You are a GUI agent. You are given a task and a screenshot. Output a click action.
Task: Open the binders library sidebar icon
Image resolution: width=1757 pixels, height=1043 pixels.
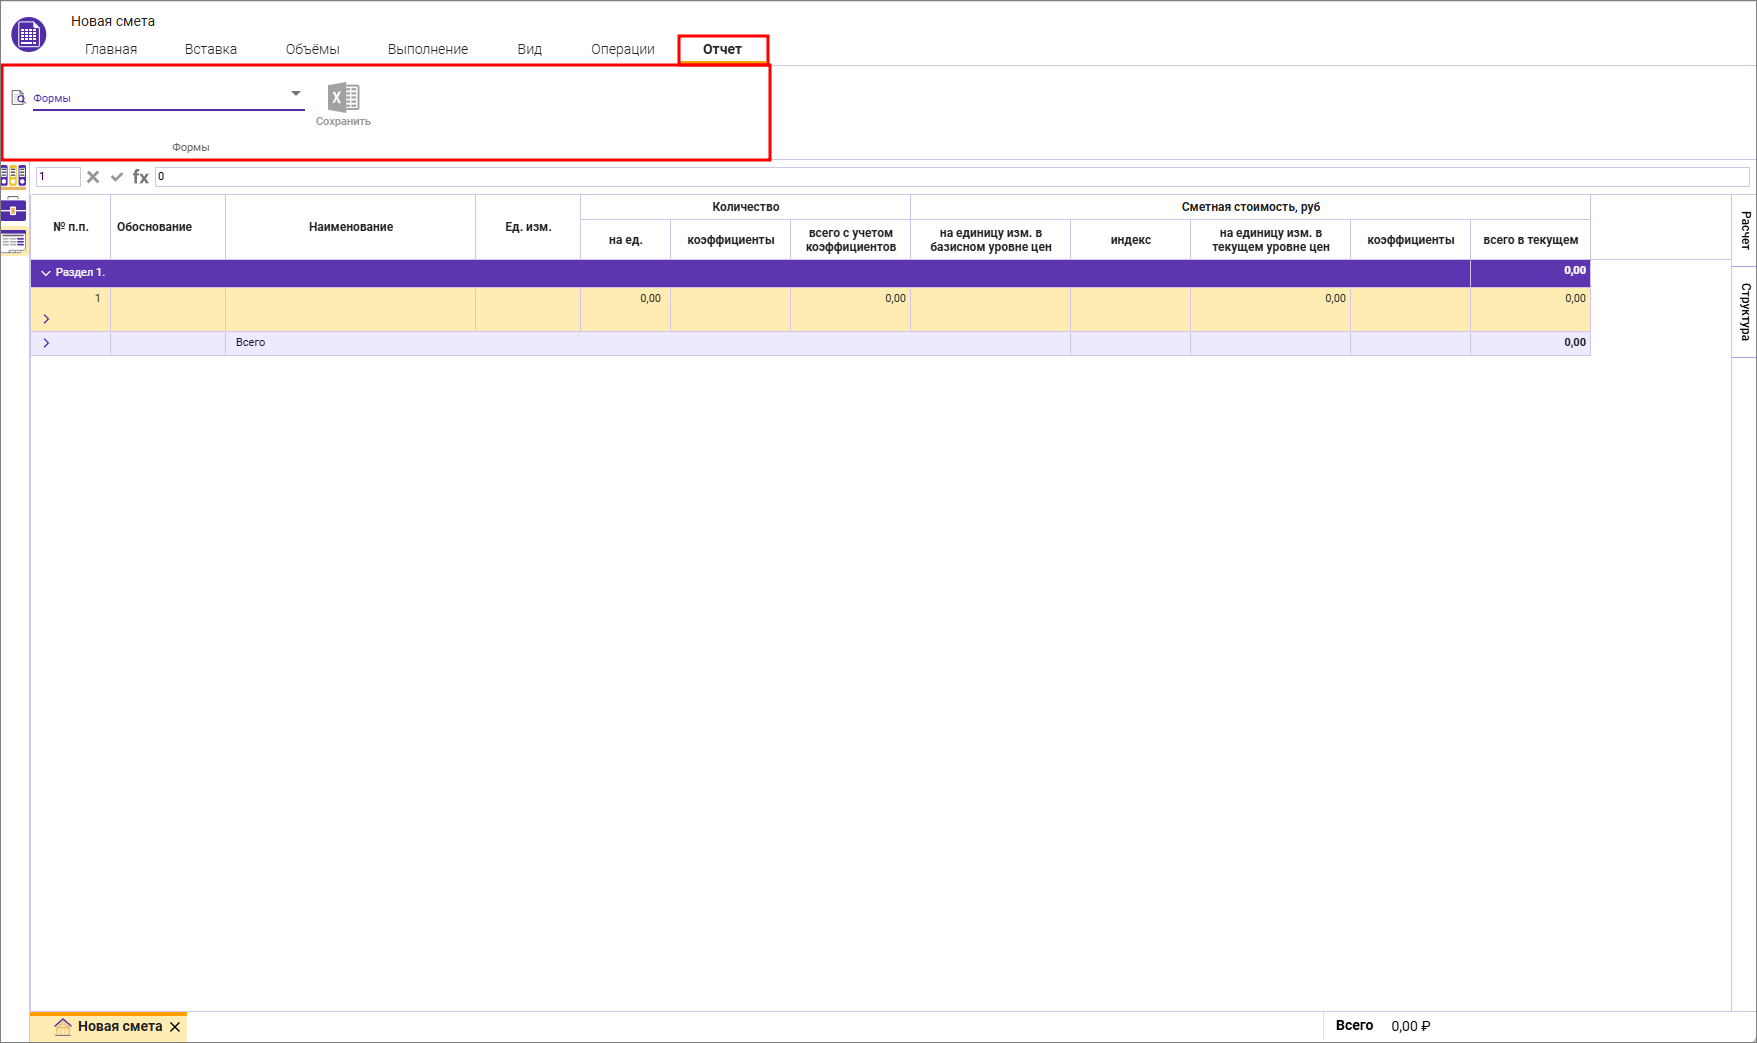13,176
